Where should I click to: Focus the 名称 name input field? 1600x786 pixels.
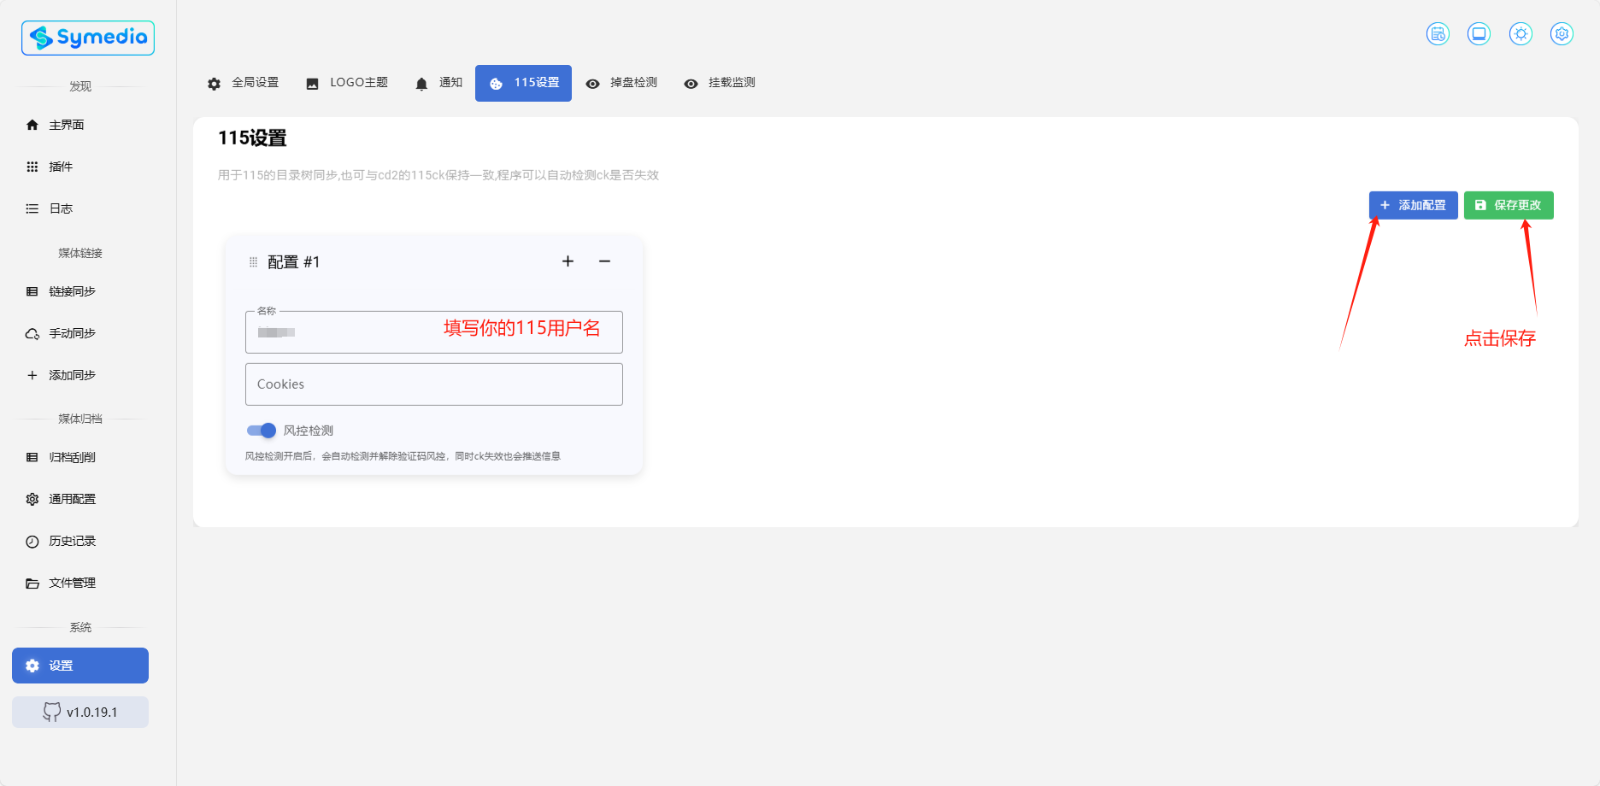[x=434, y=332]
